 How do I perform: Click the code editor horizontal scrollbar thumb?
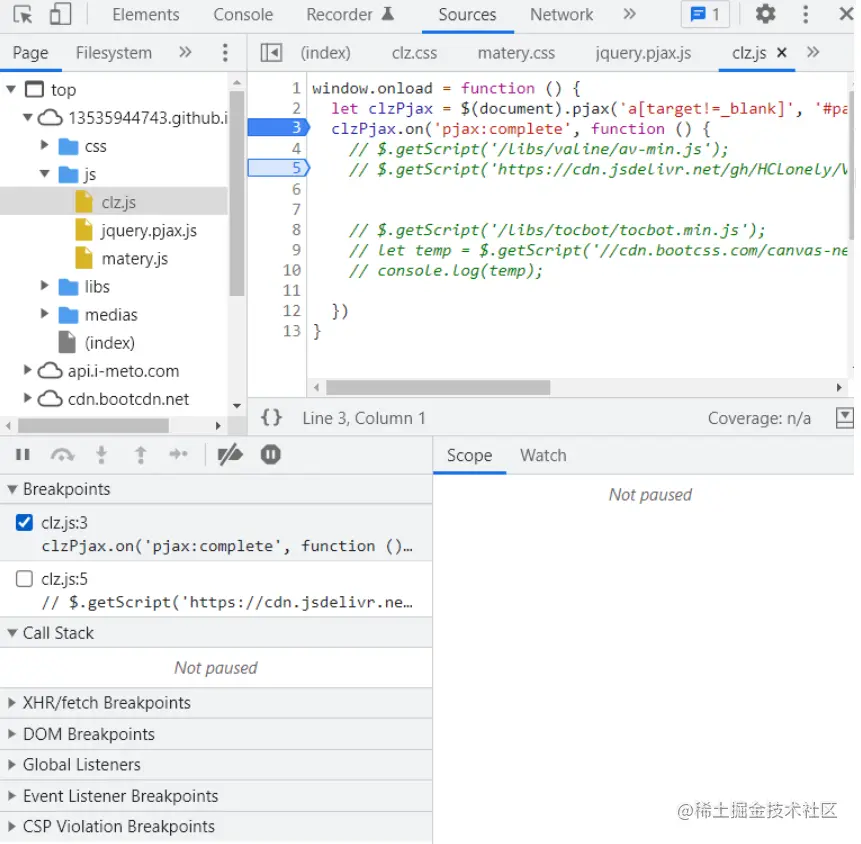point(438,387)
